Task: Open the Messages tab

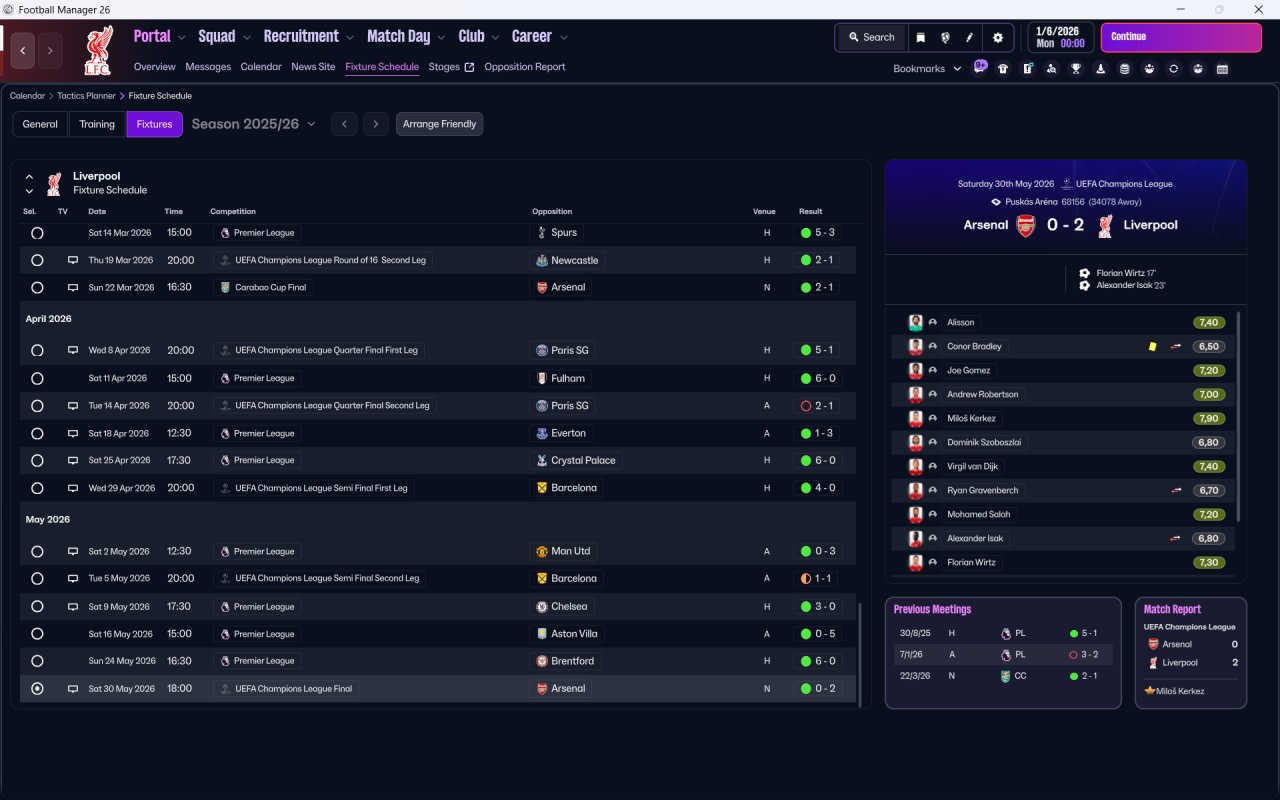Action: pyautogui.click(x=208, y=67)
